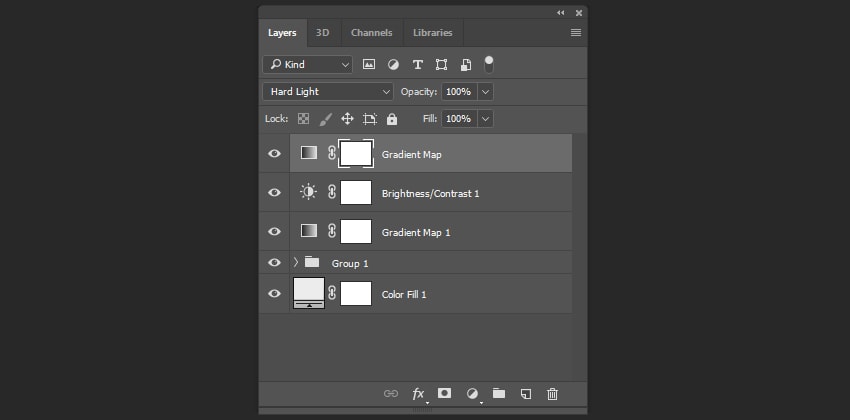The width and height of the screenshot is (850, 420).
Task: Lock artboard nesting icon
Action: point(370,119)
